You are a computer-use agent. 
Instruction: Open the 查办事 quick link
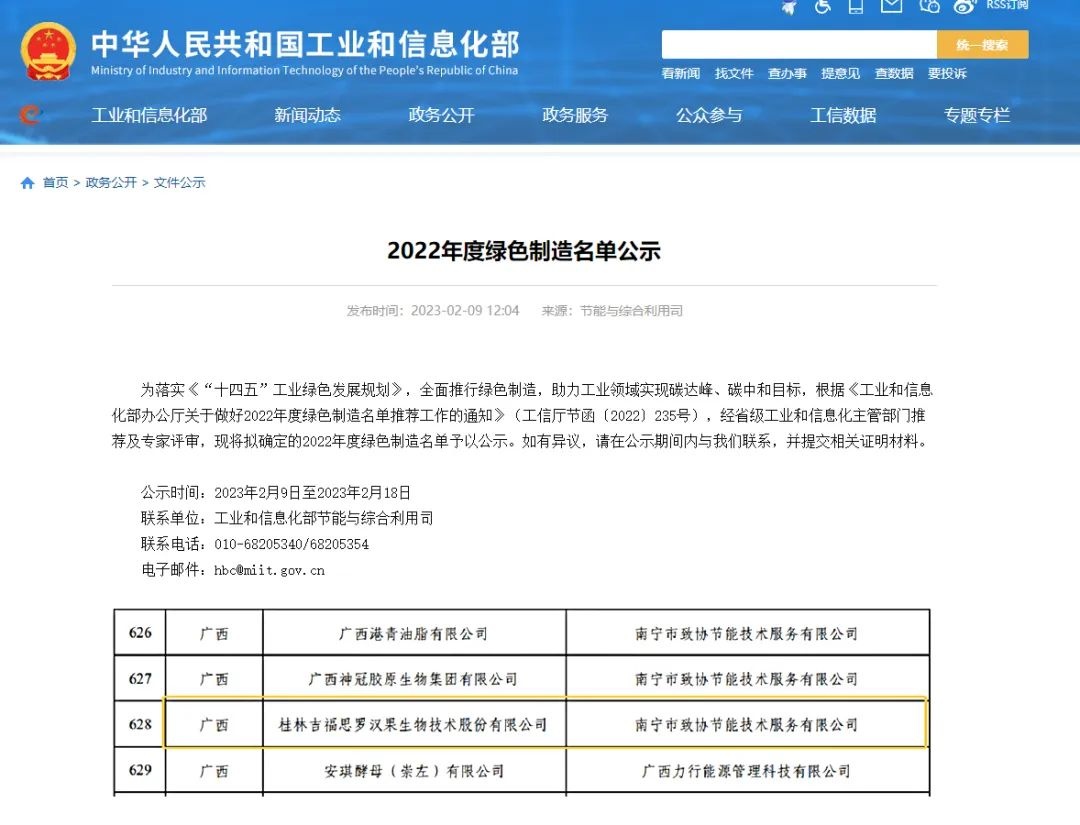pos(787,73)
